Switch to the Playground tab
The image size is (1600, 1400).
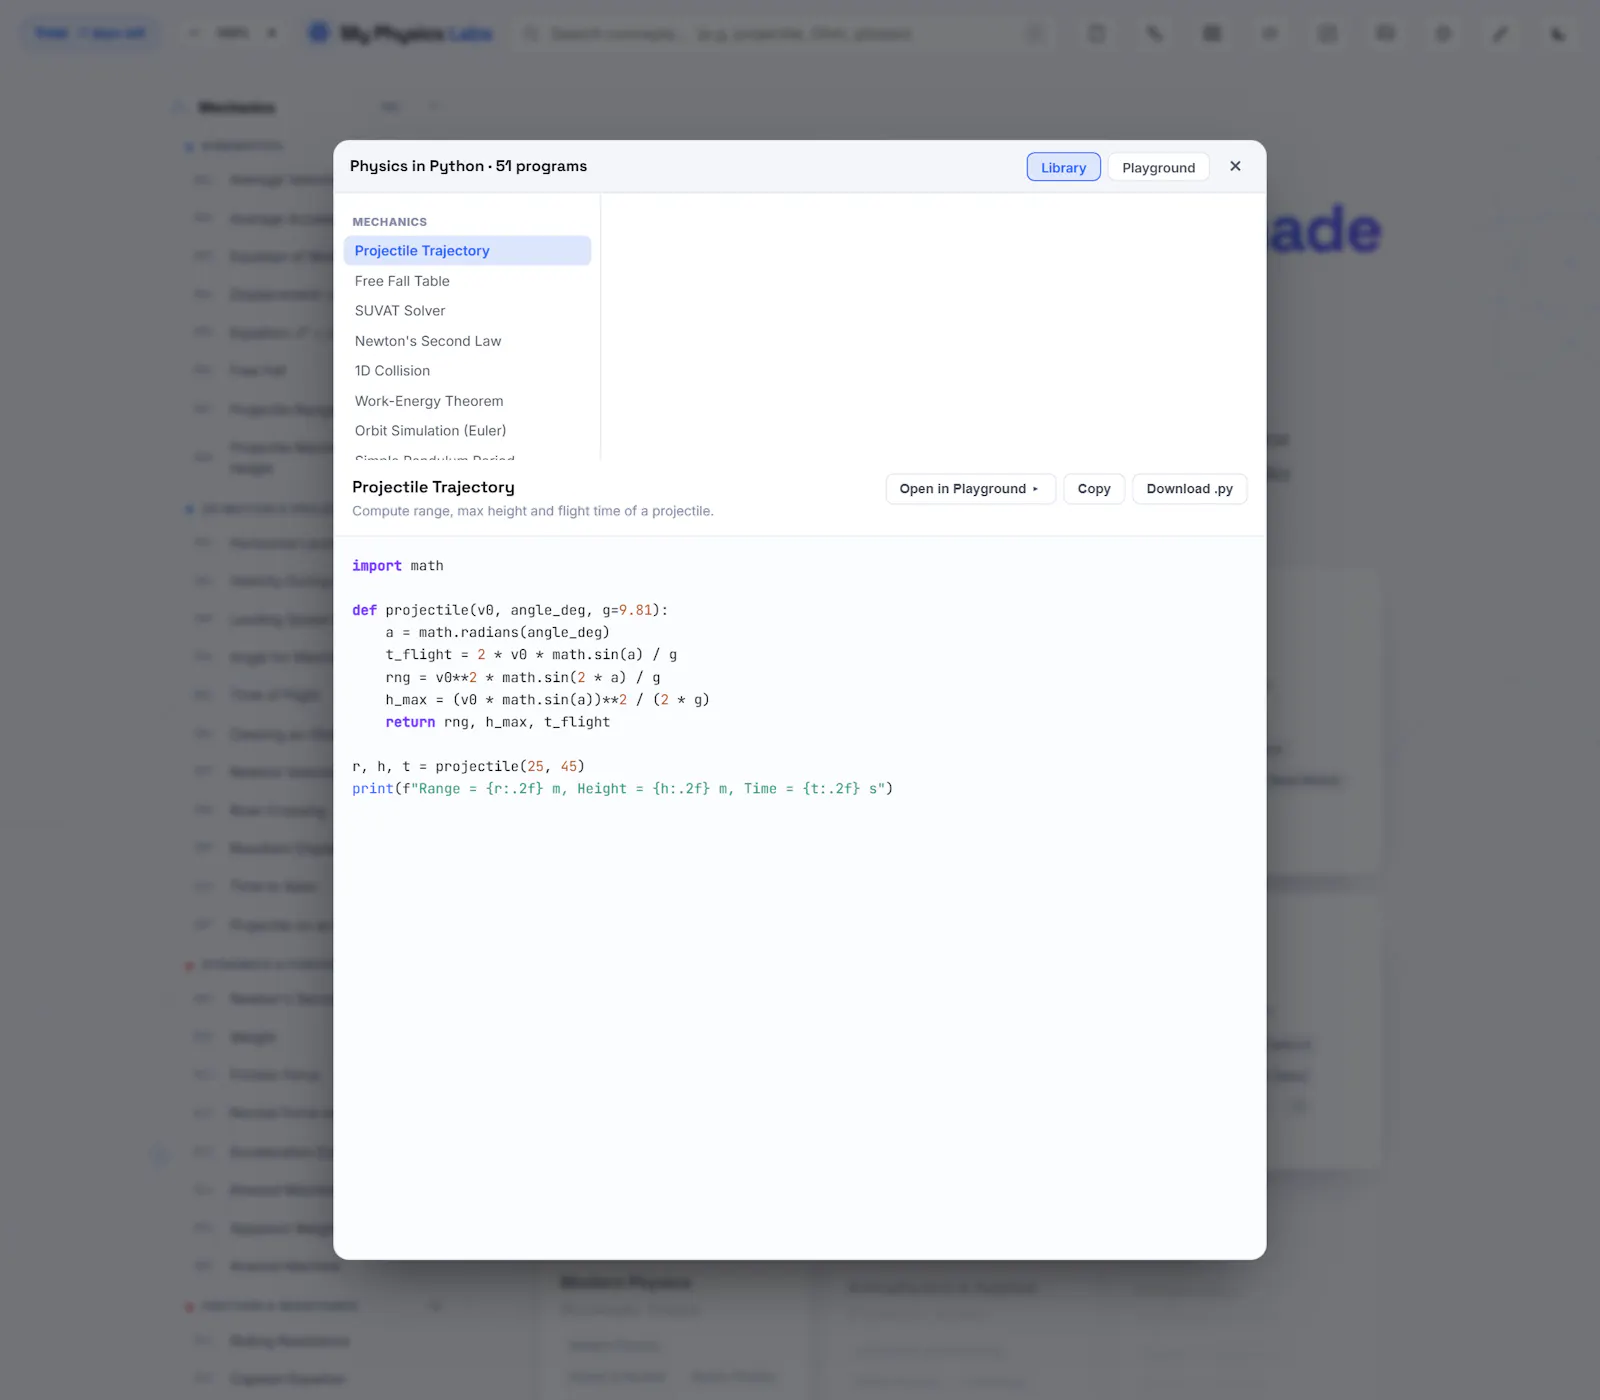1158,167
